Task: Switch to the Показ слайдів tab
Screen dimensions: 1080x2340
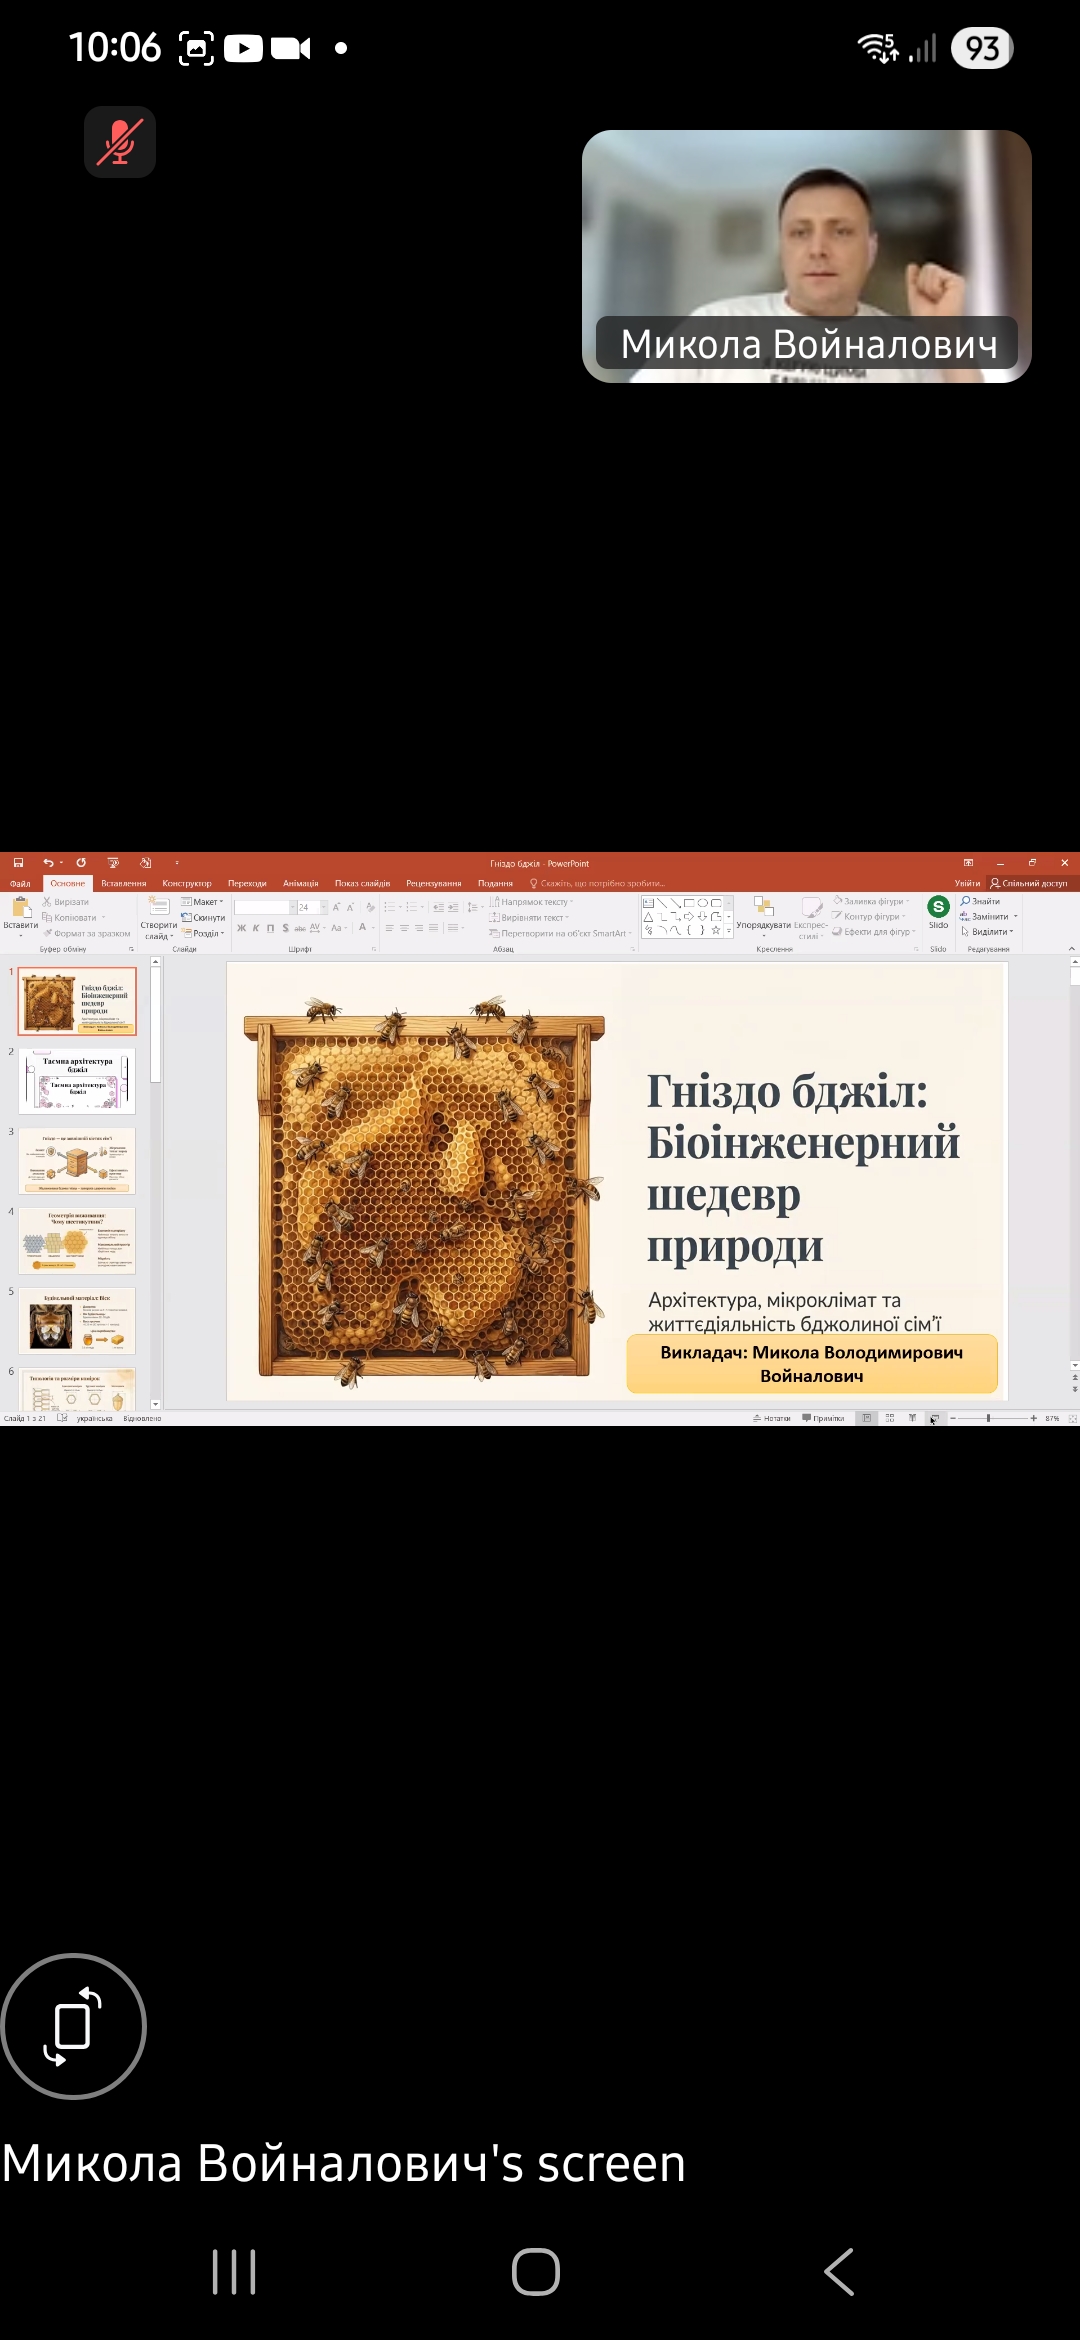Action: (362, 883)
